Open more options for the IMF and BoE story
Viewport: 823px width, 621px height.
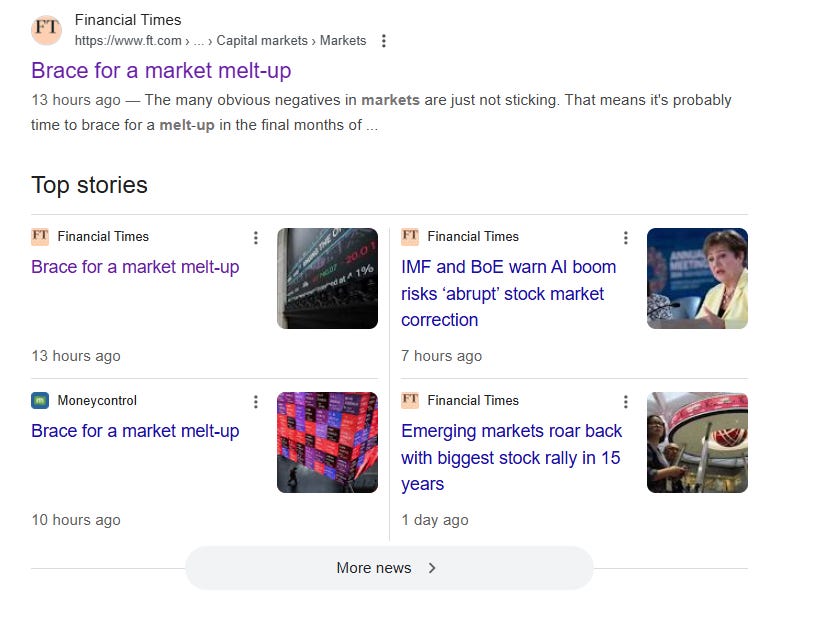point(626,238)
